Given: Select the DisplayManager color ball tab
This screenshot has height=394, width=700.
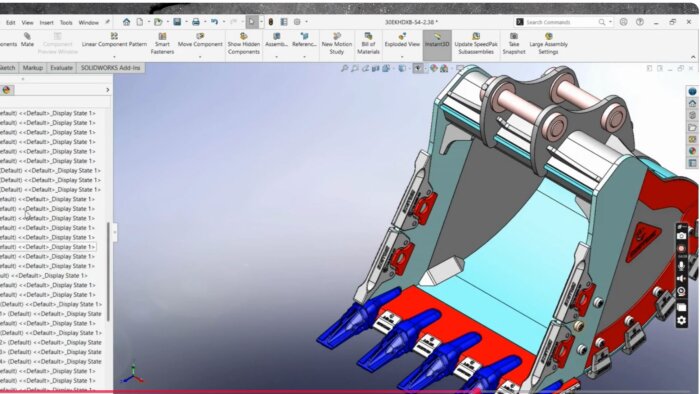Looking at the screenshot, I should coord(6,90).
